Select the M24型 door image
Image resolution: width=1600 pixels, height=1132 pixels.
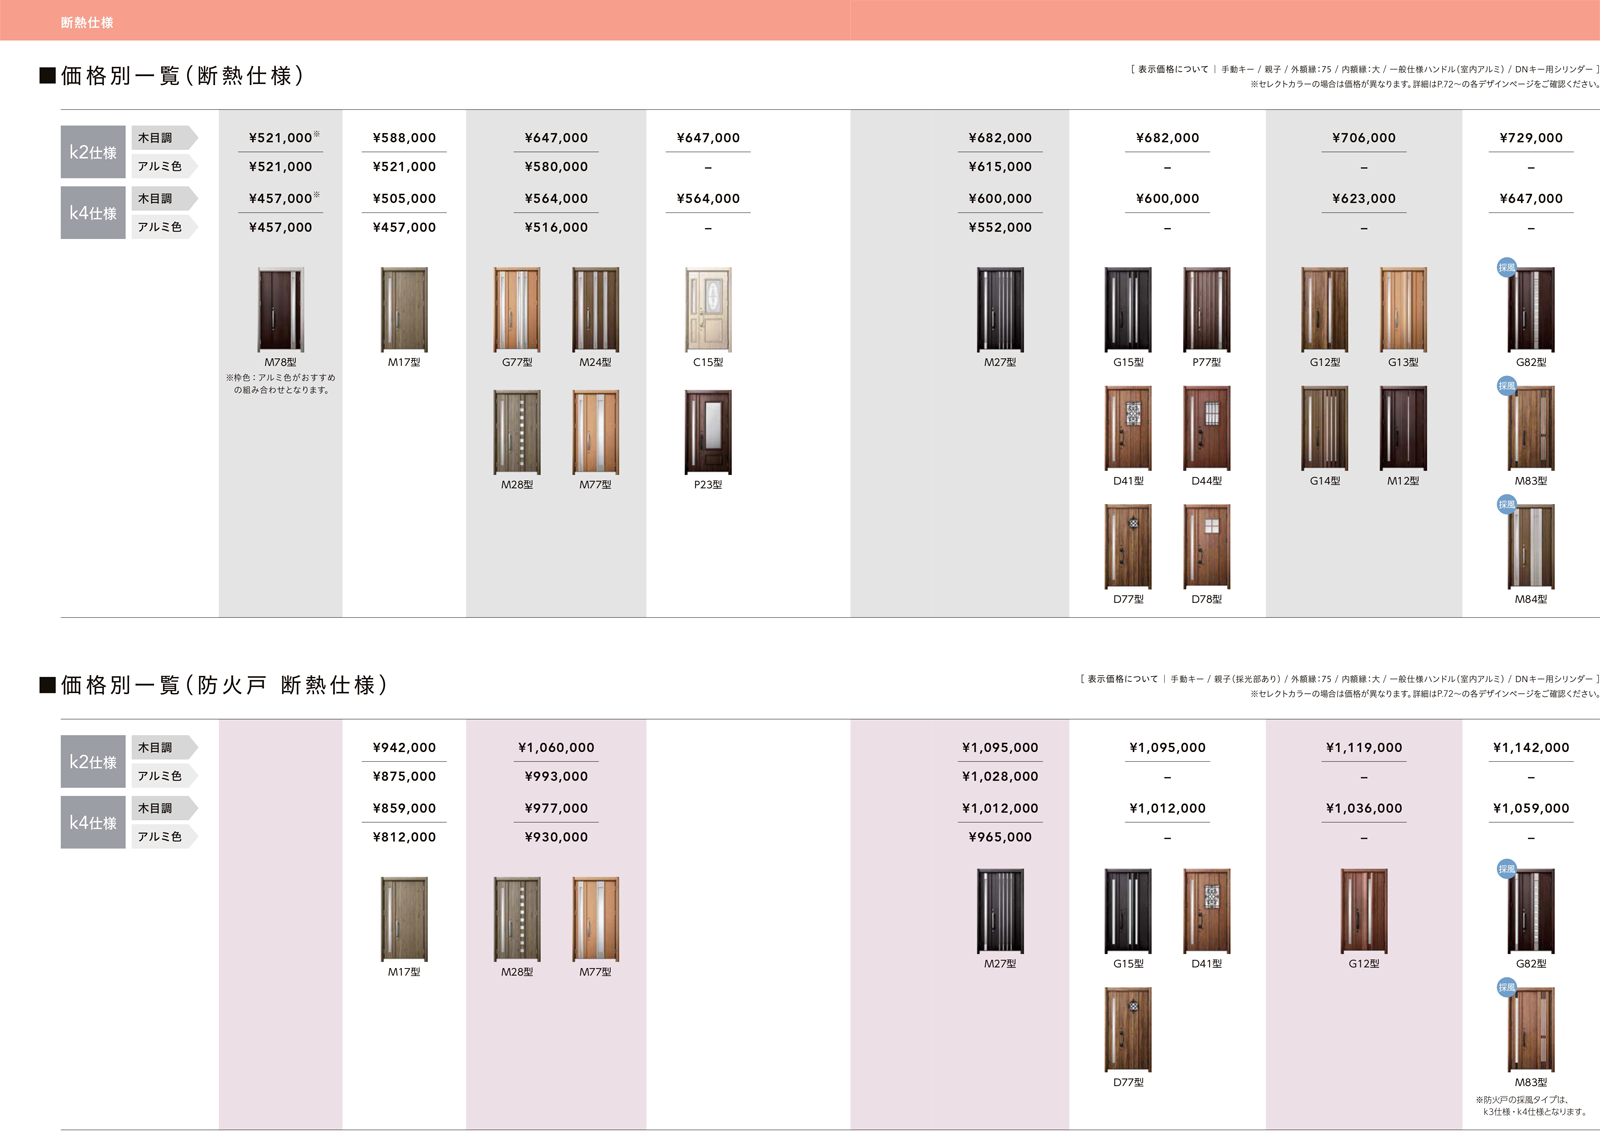[x=595, y=310]
